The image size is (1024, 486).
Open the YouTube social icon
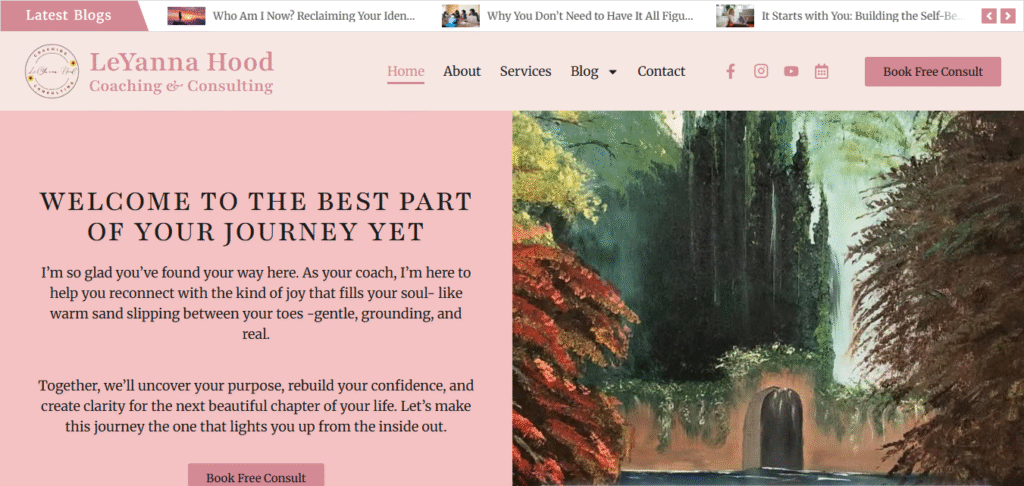(x=791, y=71)
